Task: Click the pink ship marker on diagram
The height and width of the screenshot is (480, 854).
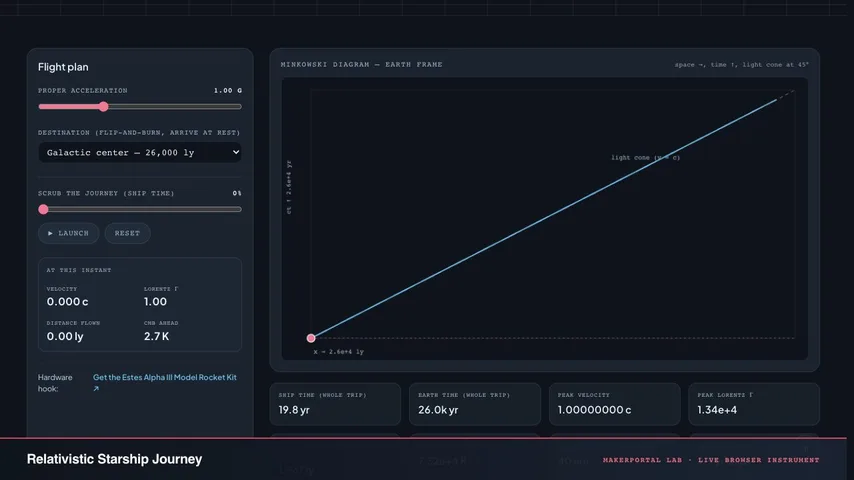Action: point(311,338)
